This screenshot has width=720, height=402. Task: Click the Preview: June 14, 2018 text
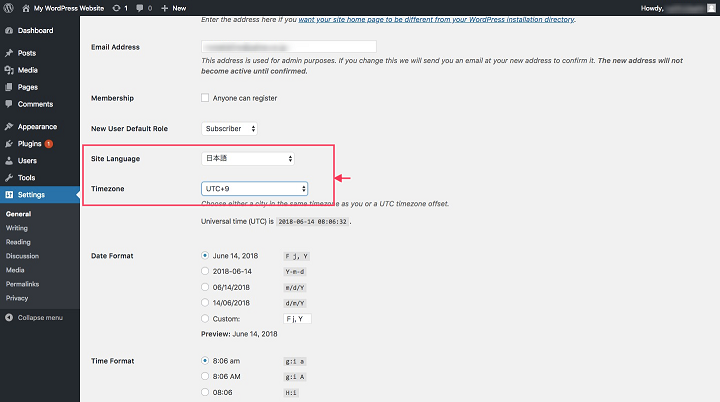[x=239, y=334]
